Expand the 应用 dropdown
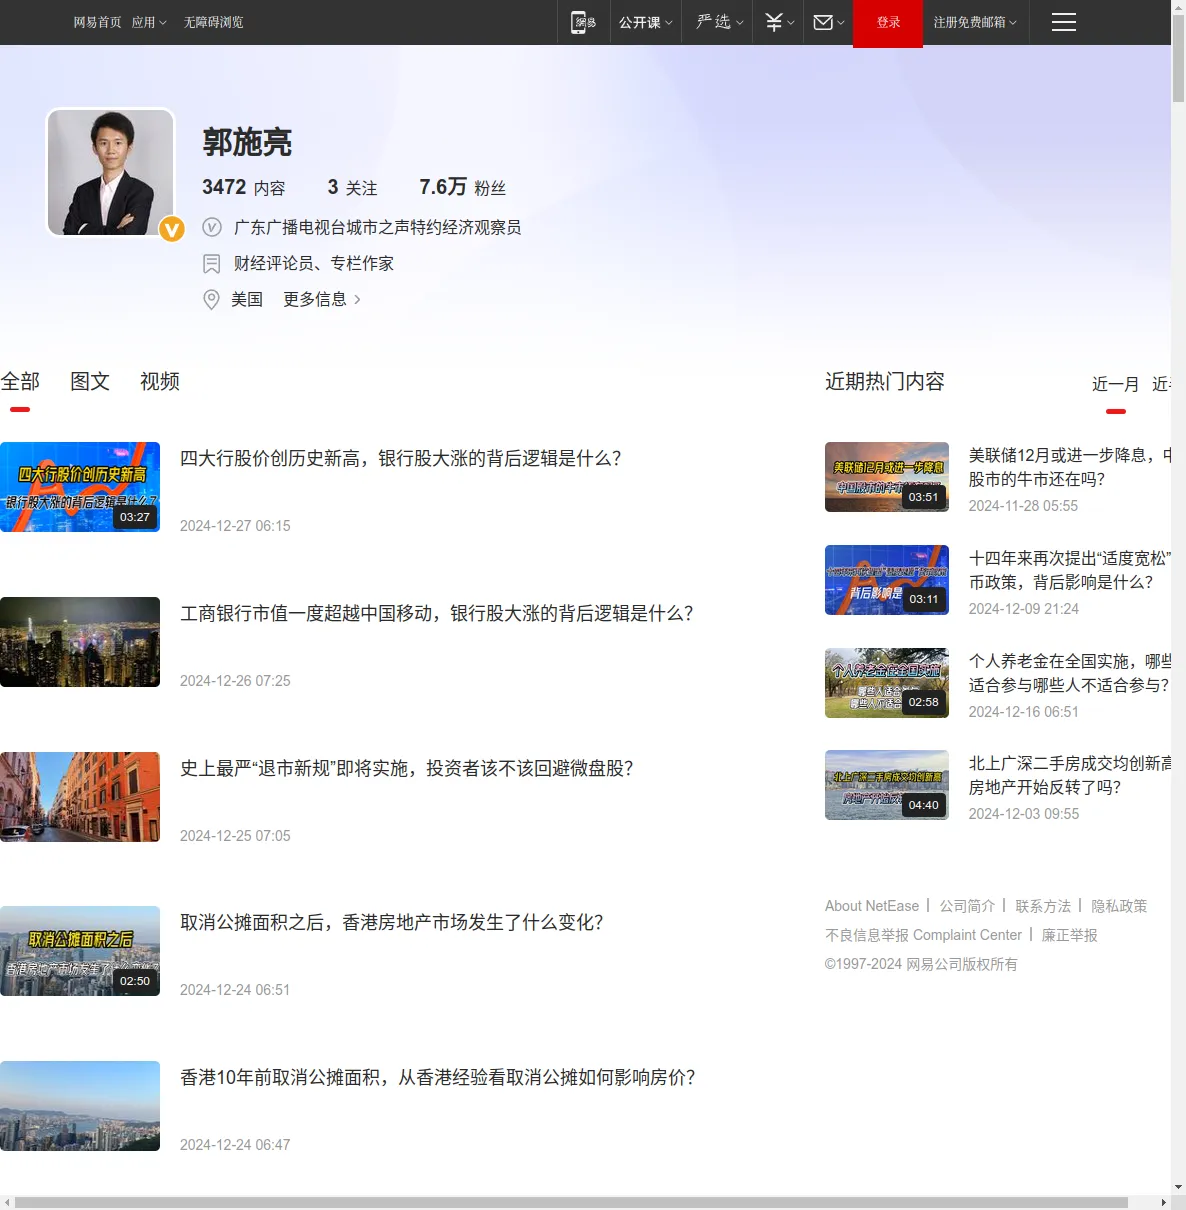This screenshot has width=1186, height=1210. (149, 22)
